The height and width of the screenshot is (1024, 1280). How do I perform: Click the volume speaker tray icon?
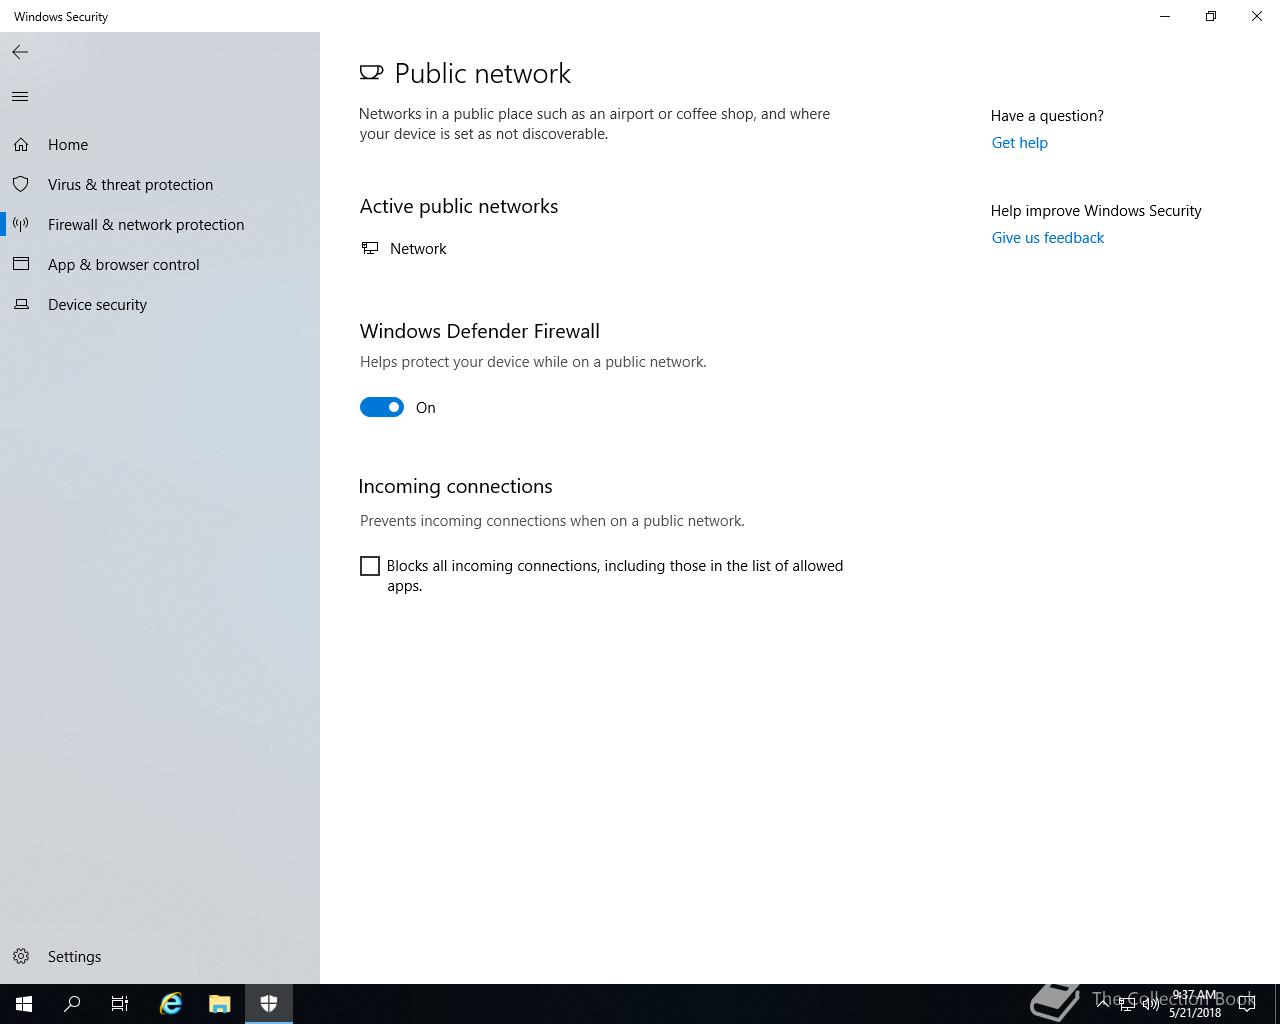(x=1151, y=1004)
